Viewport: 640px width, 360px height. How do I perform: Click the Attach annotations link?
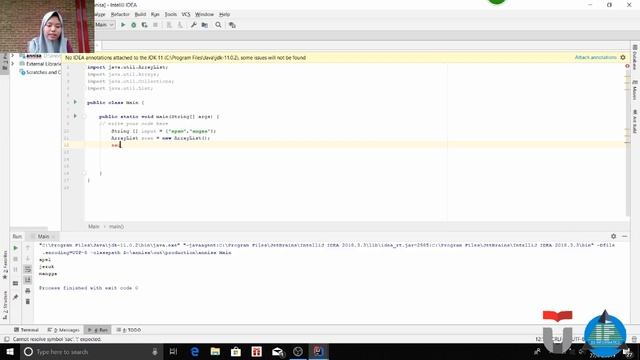pyautogui.click(x=596, y=58)
